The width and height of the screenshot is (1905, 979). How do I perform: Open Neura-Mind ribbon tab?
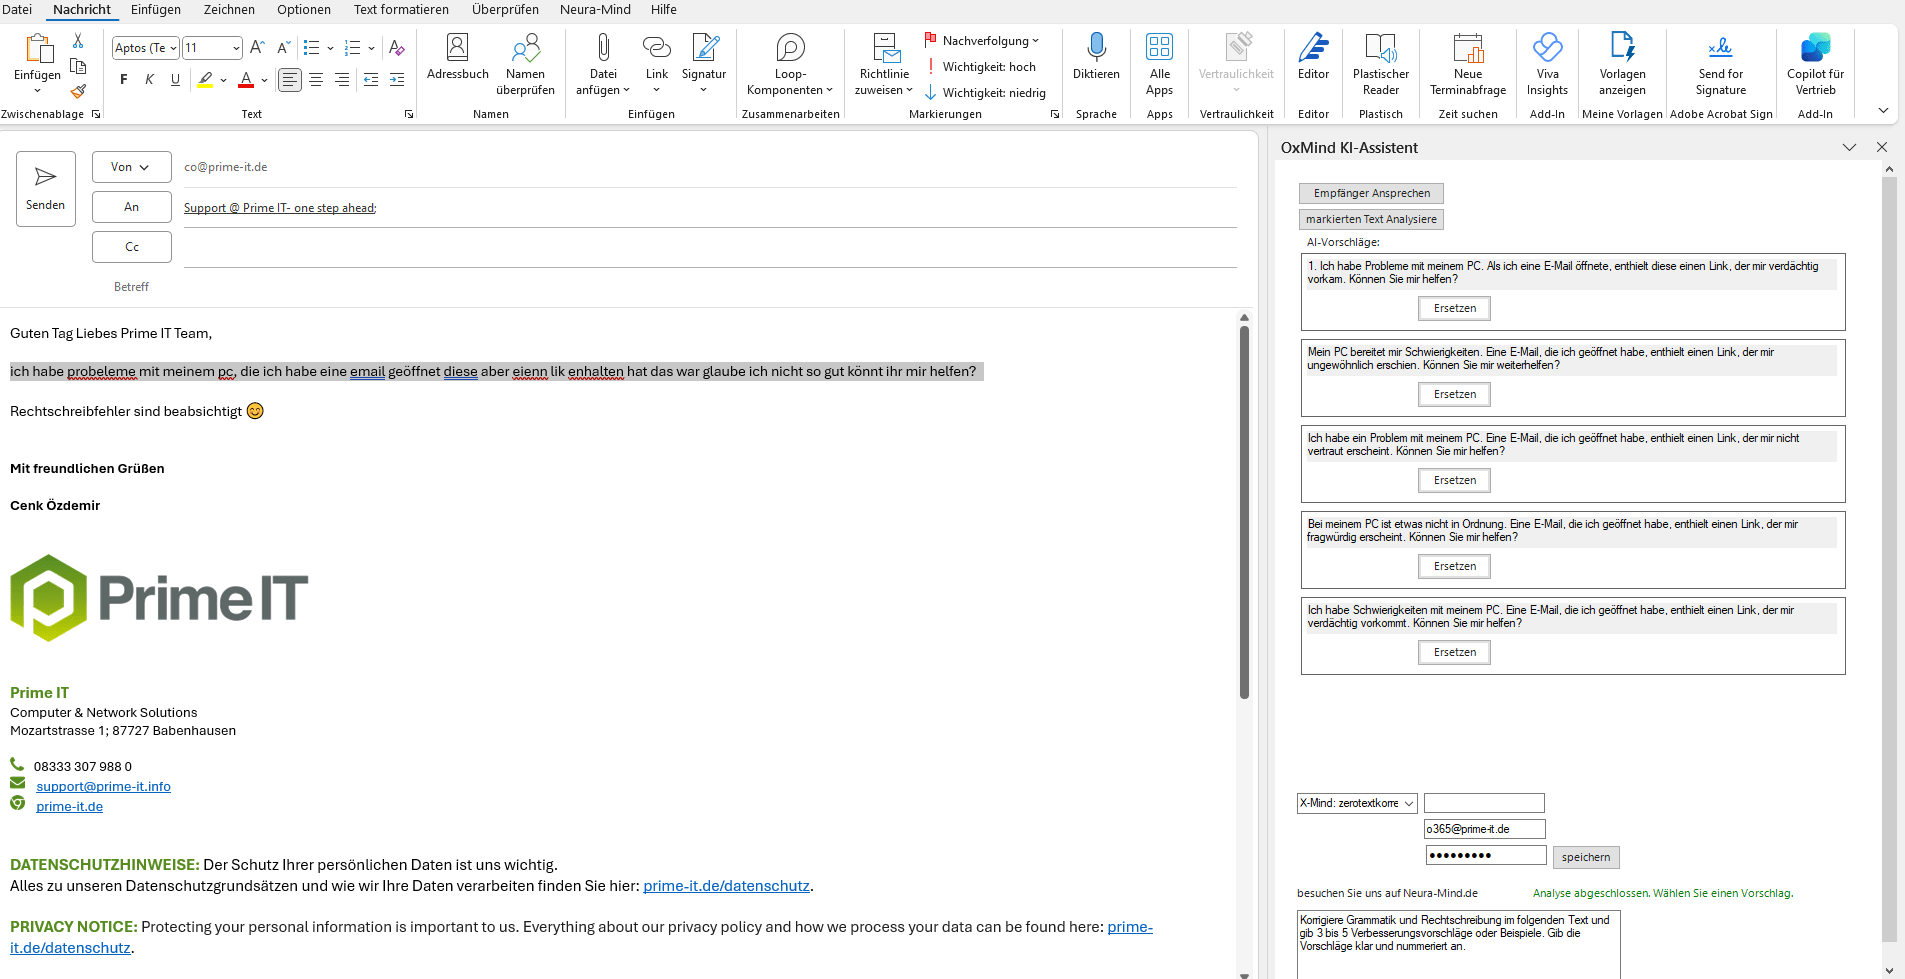[x=595, y=9]
